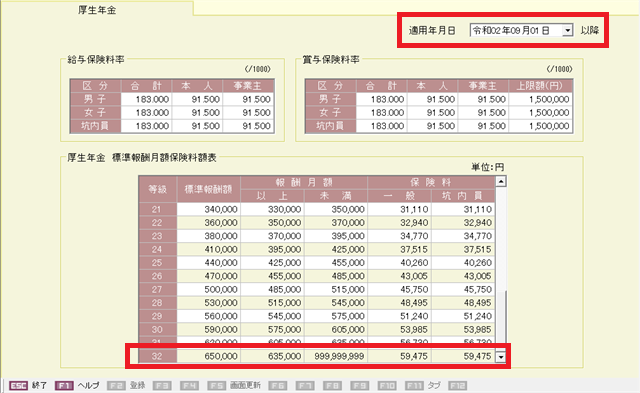Viewport: 640px width, 393px height.
Task: Select standard amount 590,000 cell
Action: 209,330
